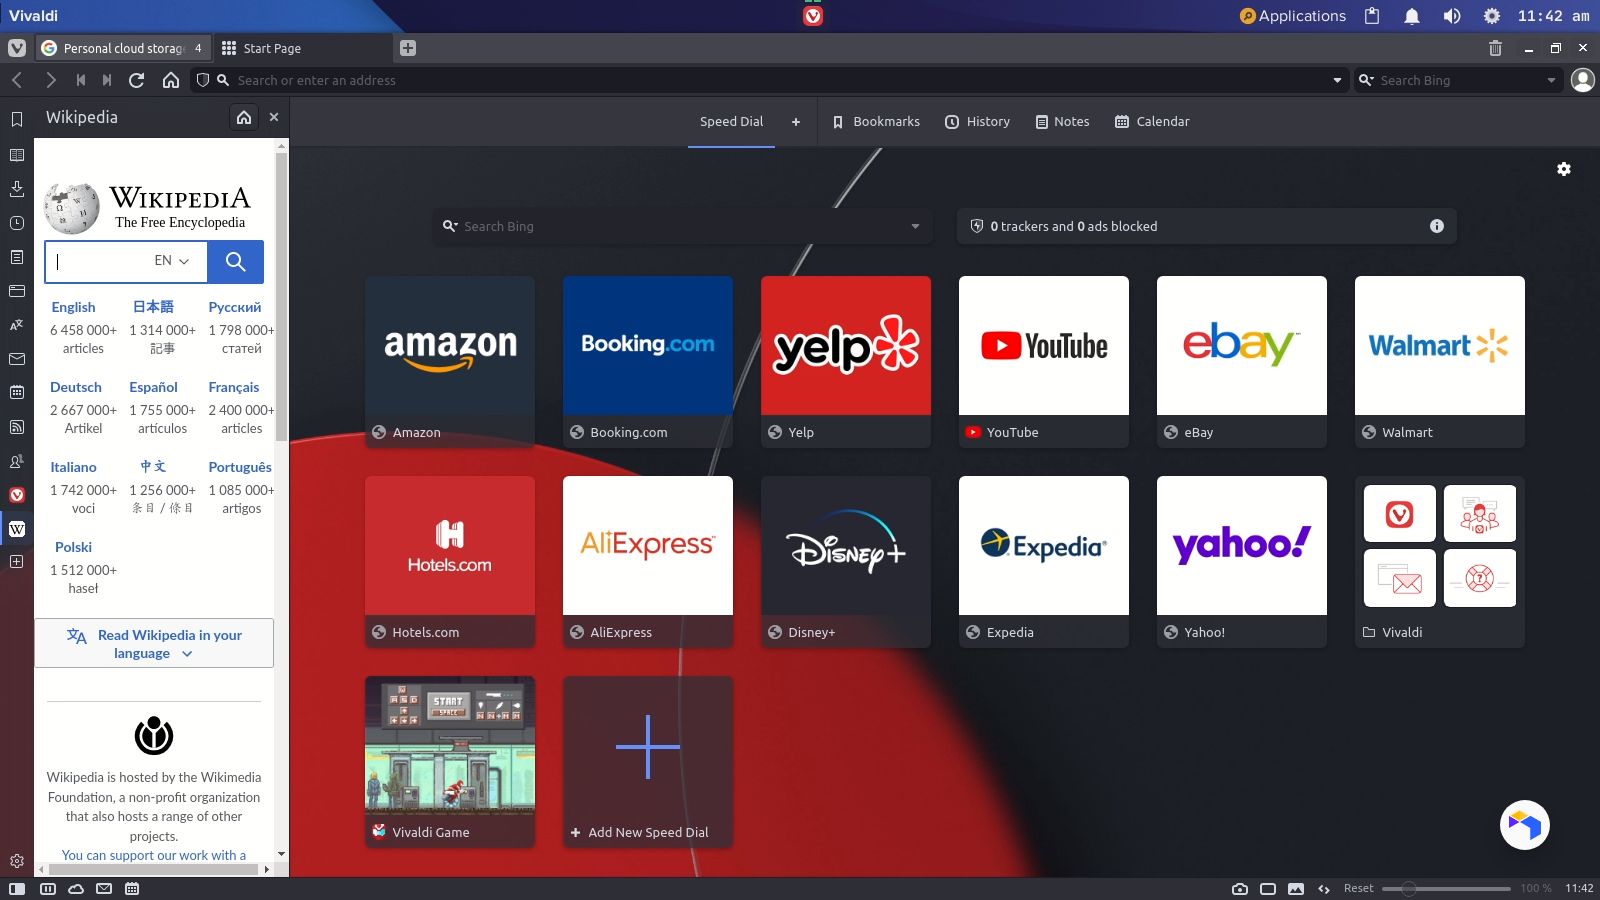Expand the address bar history dropdown
The width and height of the screenshot is (1600, 900).
click(1337, 80)
